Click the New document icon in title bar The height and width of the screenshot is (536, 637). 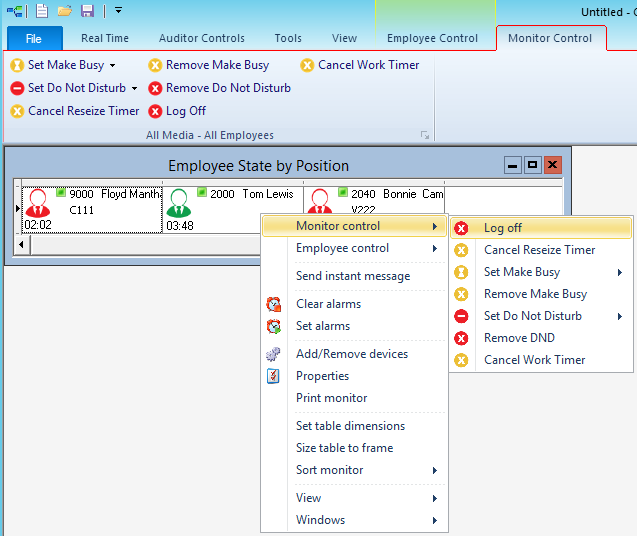click(x=41, y=11)
